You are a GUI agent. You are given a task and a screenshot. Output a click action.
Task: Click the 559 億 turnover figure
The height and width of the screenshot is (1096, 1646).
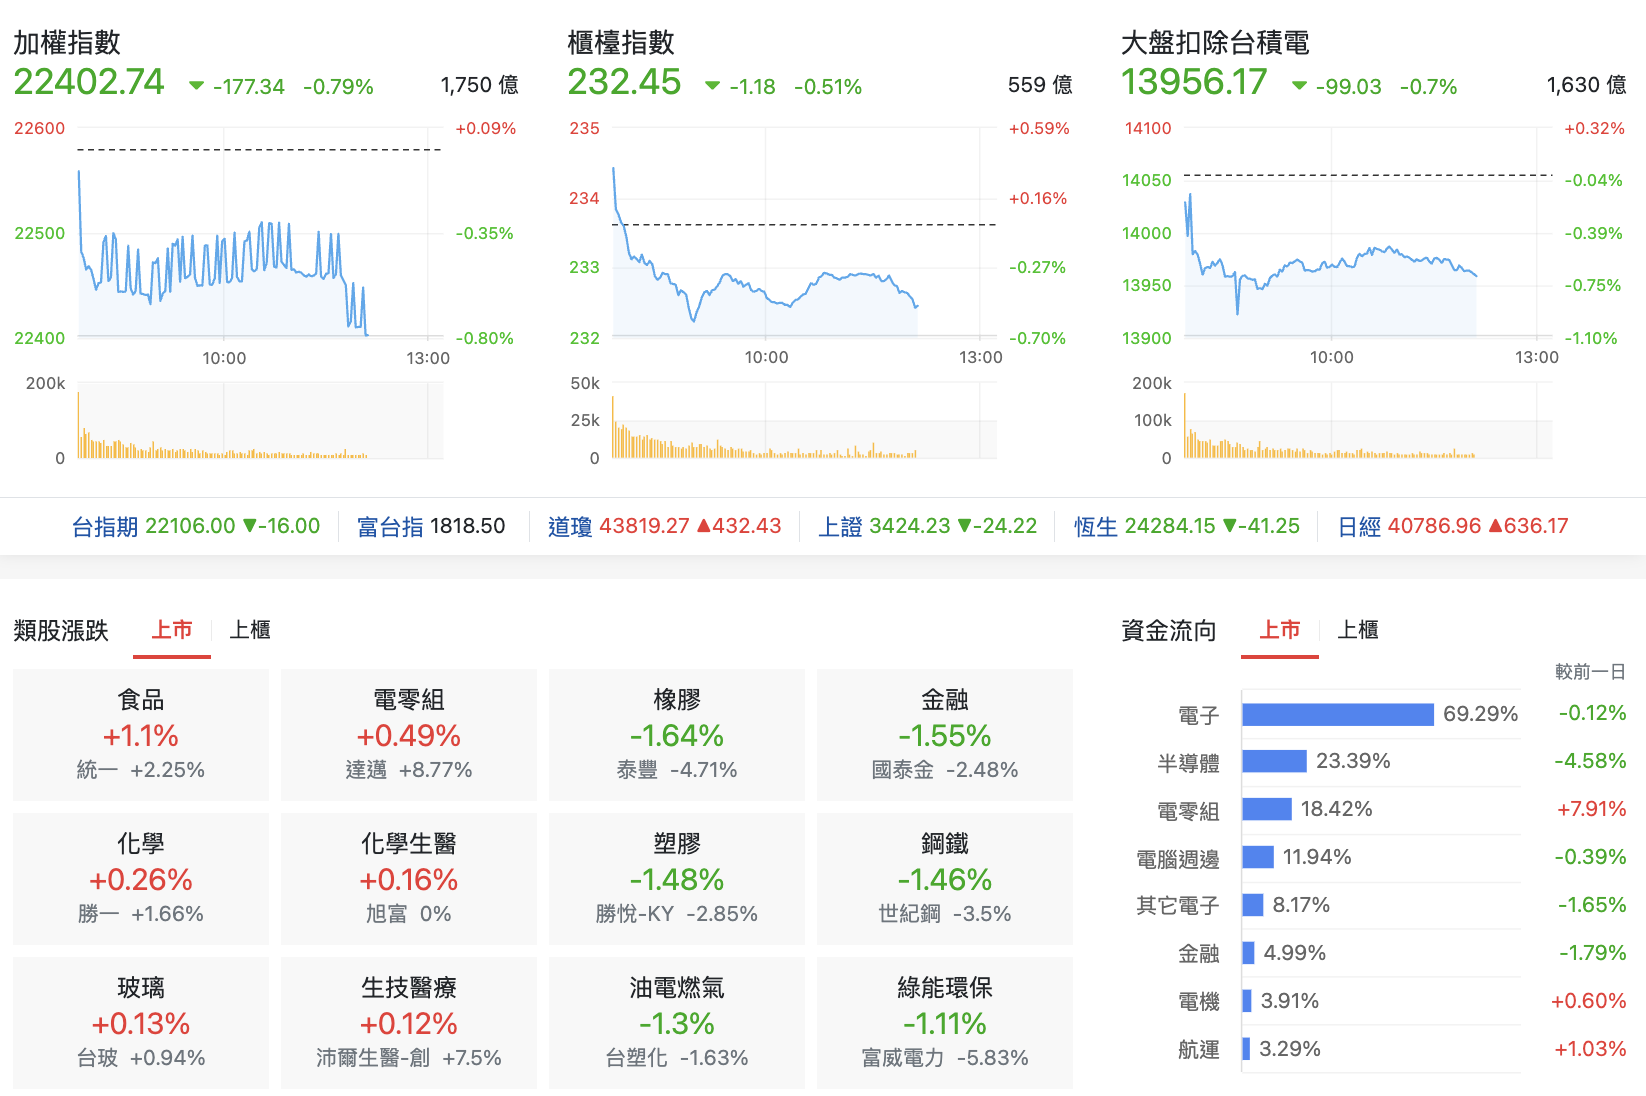point(1040,85)
